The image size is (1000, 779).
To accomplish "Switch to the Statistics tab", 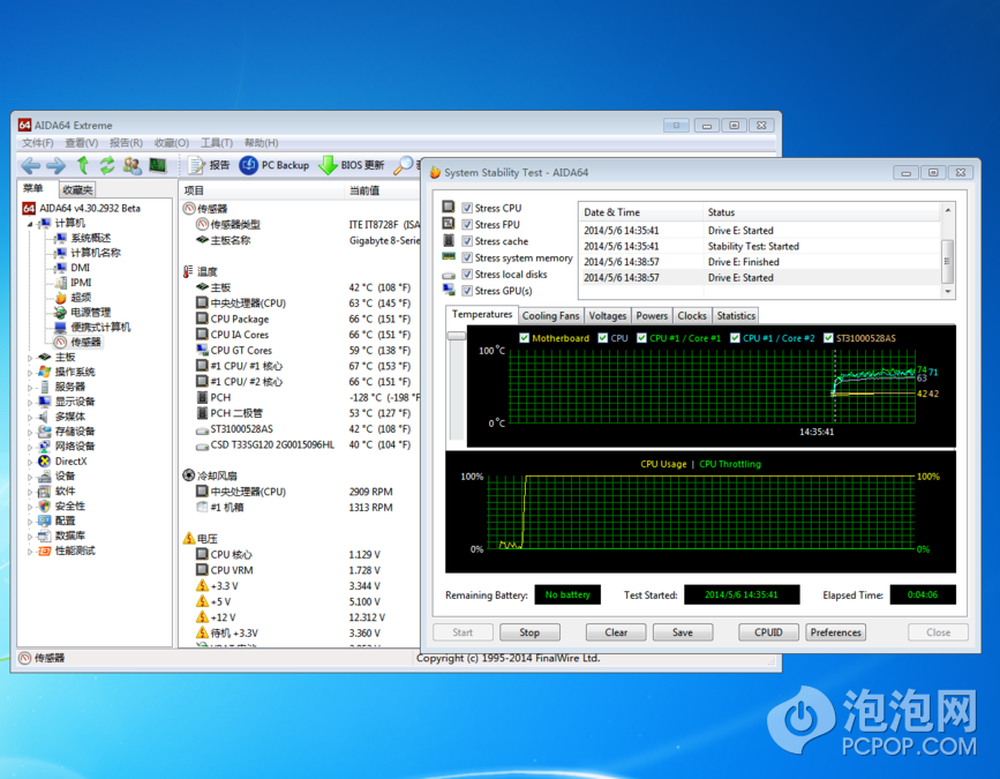I will pos(736,316).
